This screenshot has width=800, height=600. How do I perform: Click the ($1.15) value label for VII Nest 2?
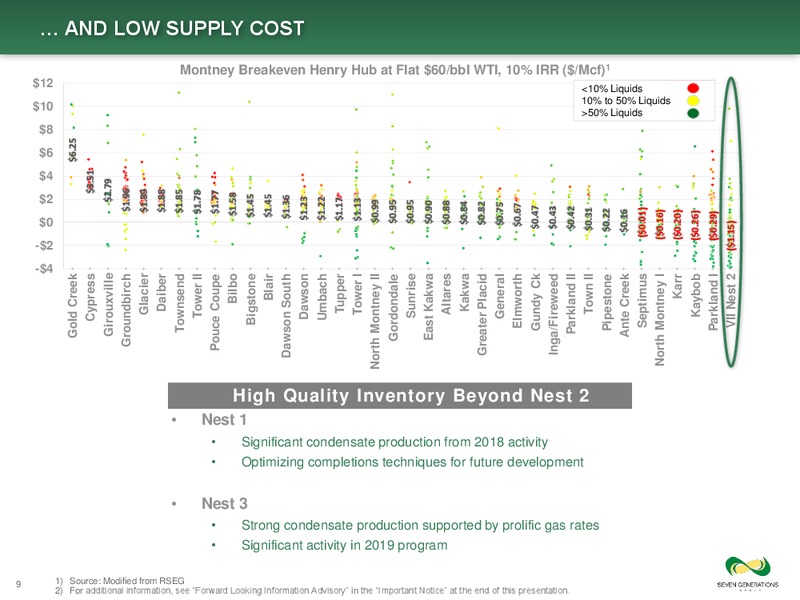[x=732, y=235]
